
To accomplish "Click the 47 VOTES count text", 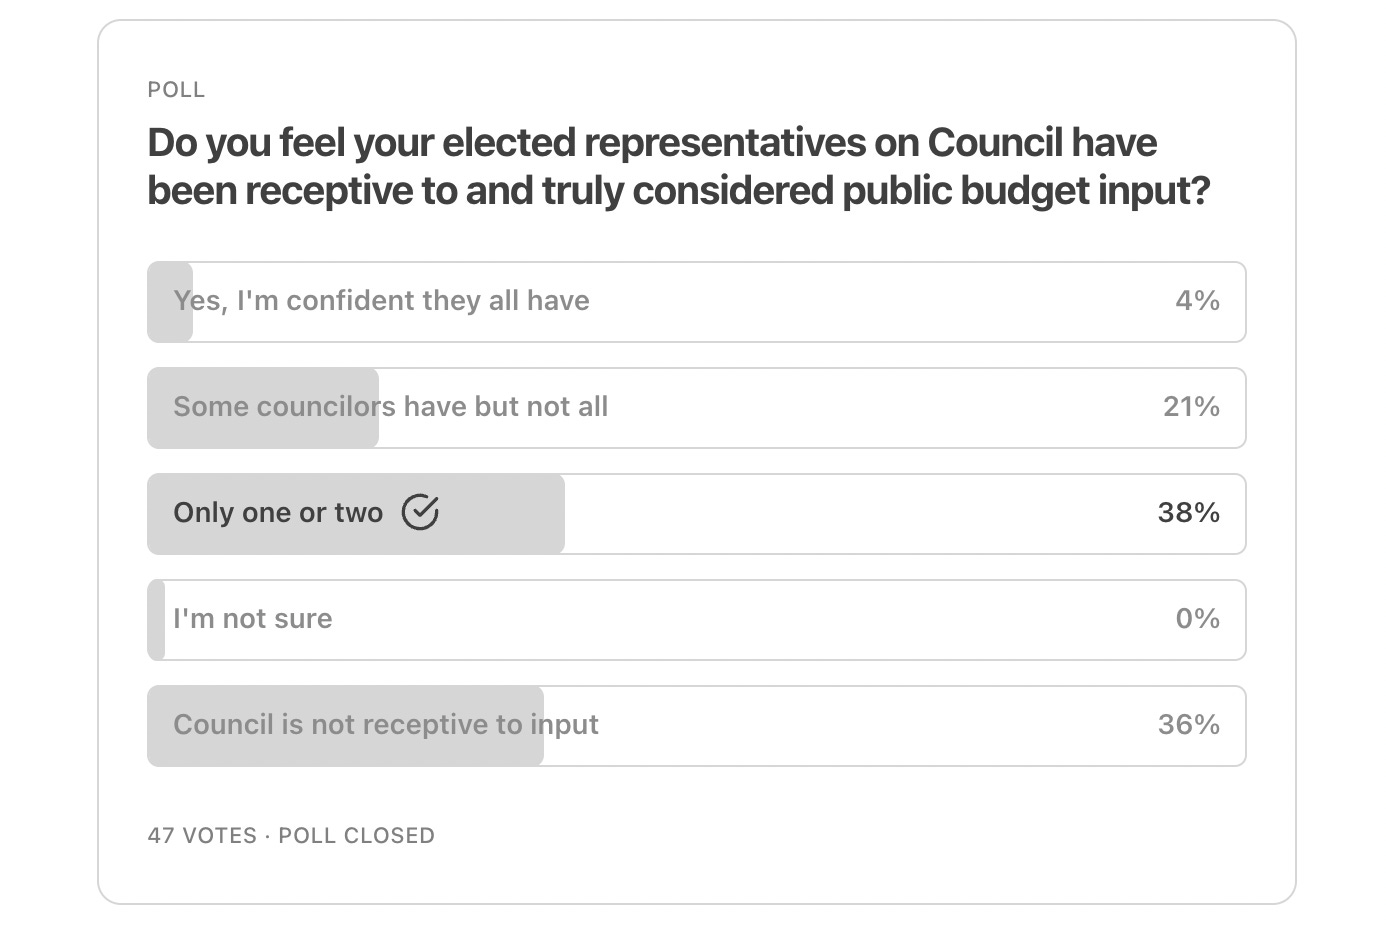I will (x=202, y=836).
